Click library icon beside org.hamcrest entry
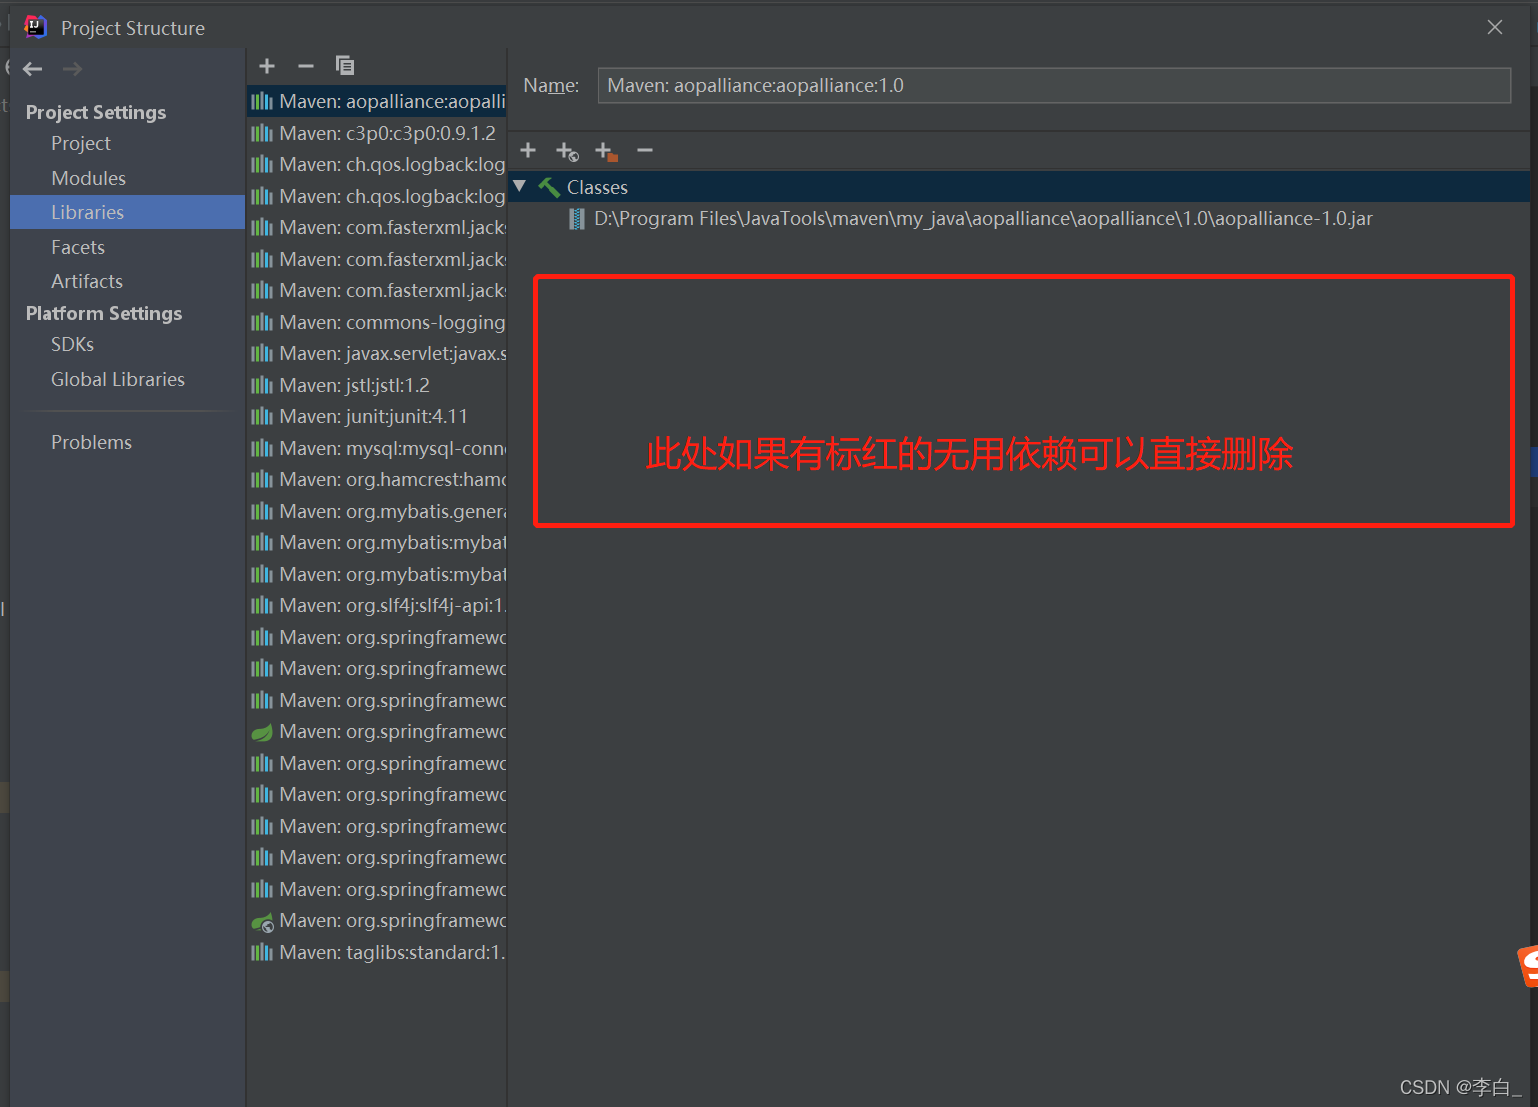Image resolution: width=1538 pixels, height=1107 pixels. 262,479
